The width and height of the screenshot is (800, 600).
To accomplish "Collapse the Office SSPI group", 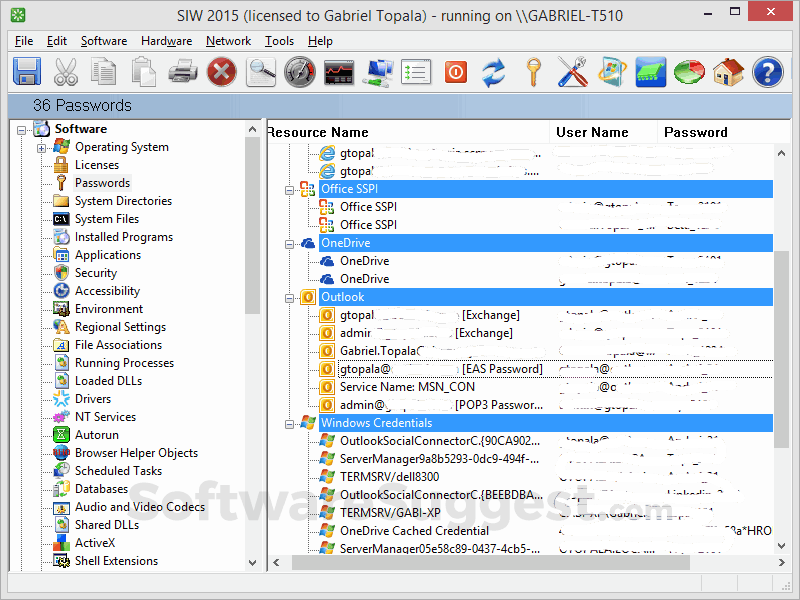I will 289,190.
